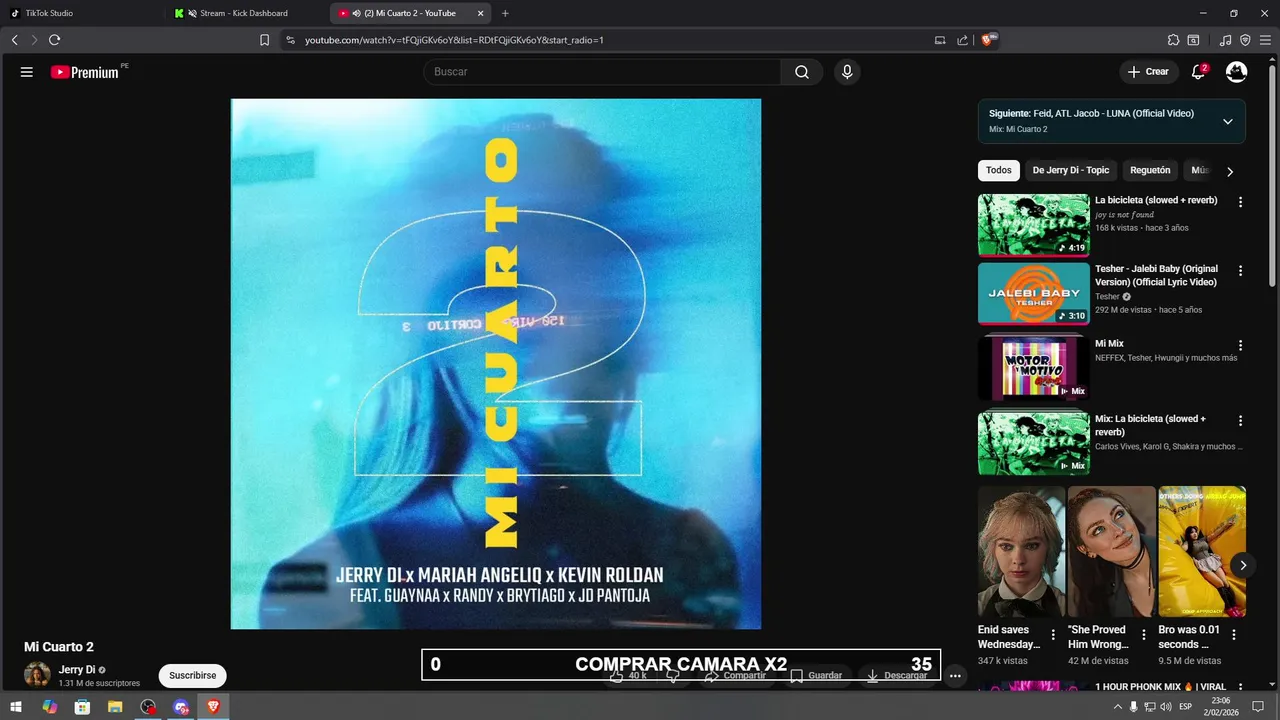Viewport: 1280px width, 720px height.
Task: Reload the current page
Action: tap(54, 40)
